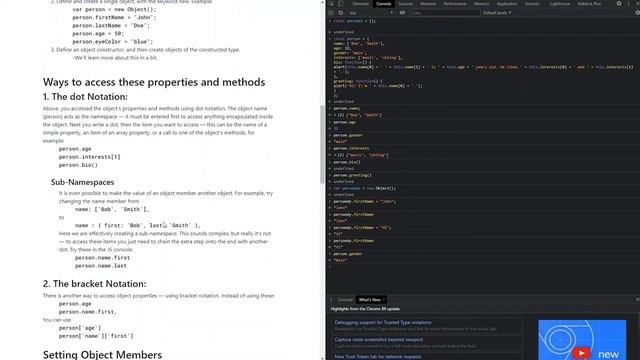The width and height of the screenshot is (640, 360).
Task: Click the '1. The dot Notation:' heading
Action: (85, 97)
